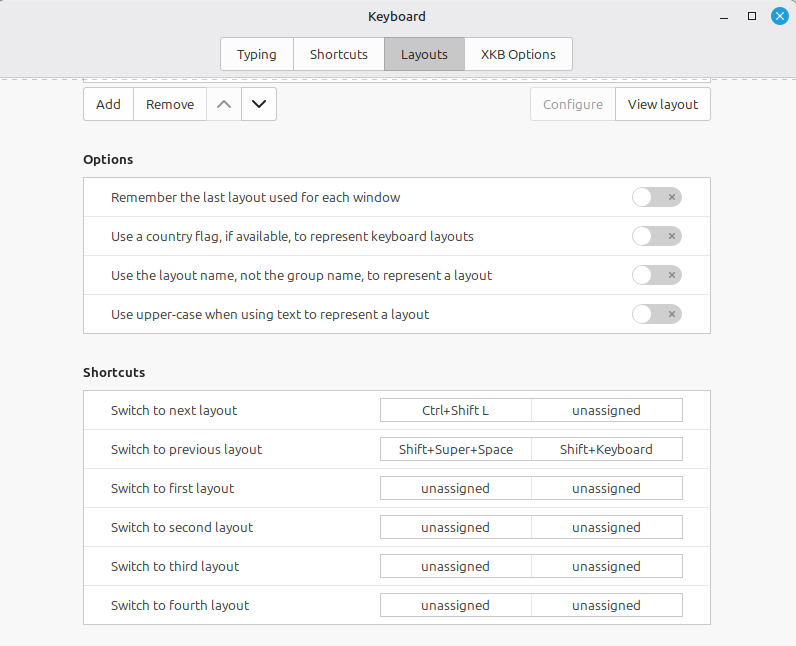Click the "Use the layout name" label
This screenshot has width=796, height=646.
pos(302,276)
